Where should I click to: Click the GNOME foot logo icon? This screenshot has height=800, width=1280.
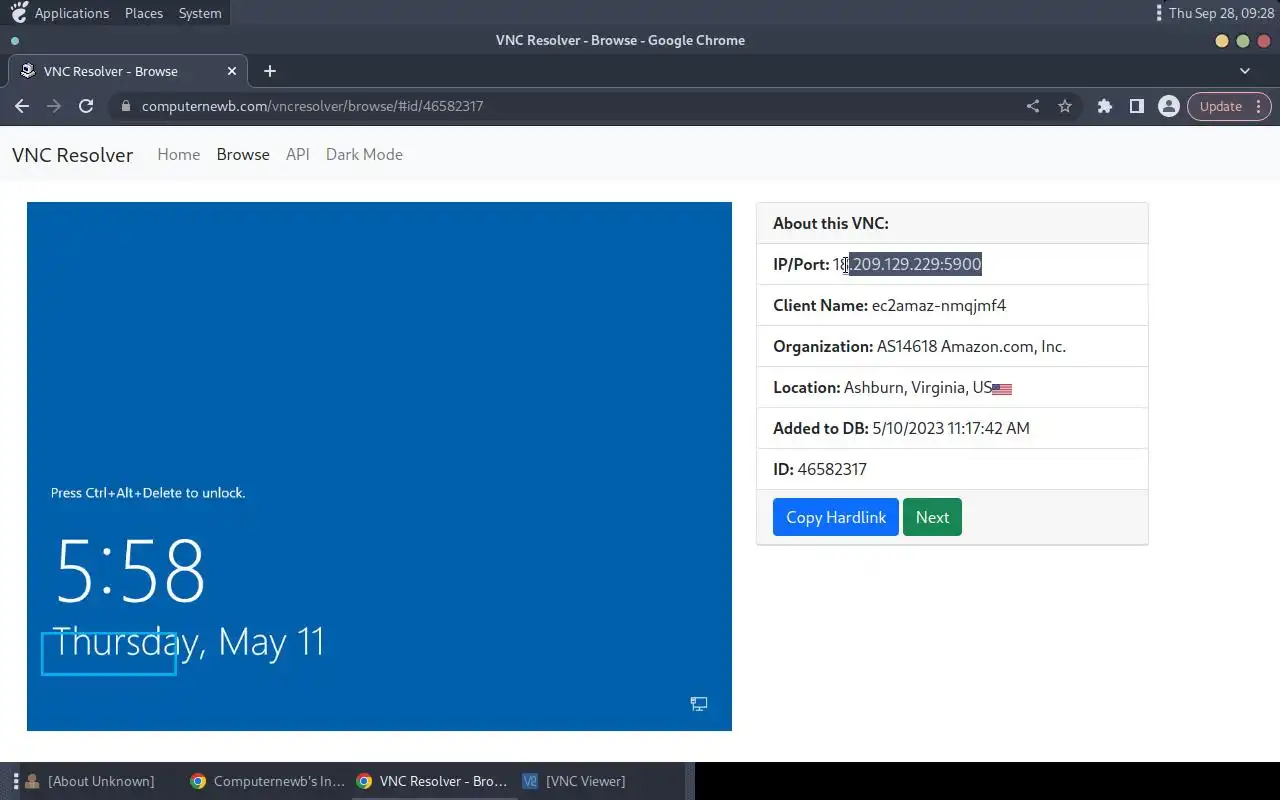pos(18,13)
